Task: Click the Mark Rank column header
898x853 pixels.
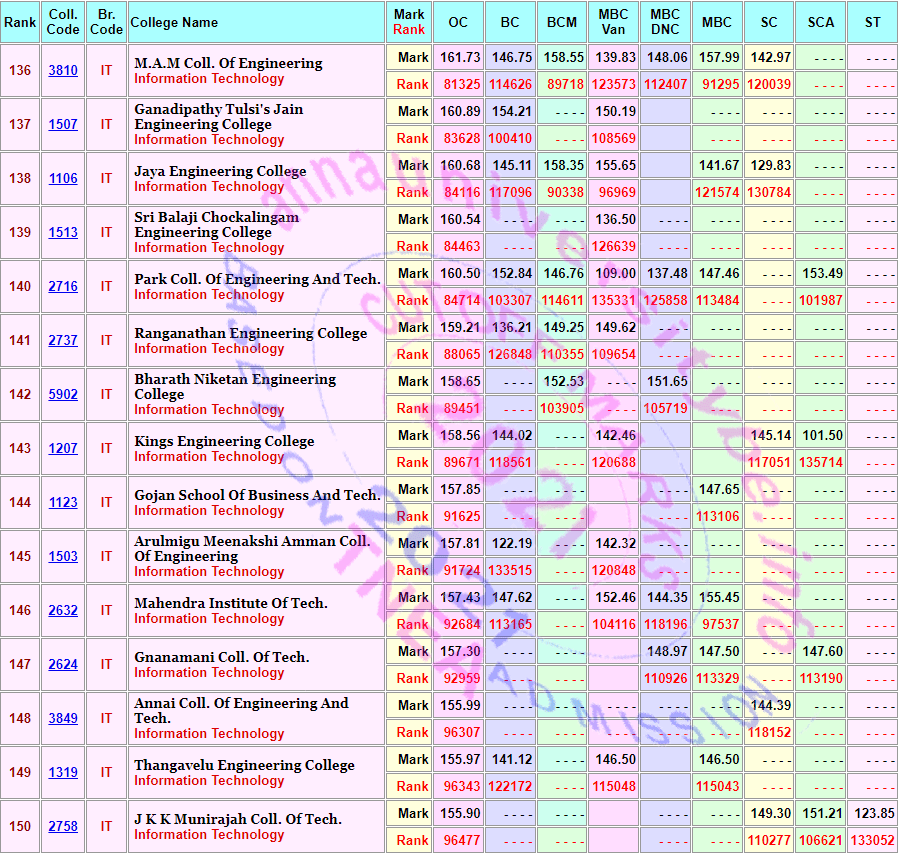Action: (x=409, y=22)
